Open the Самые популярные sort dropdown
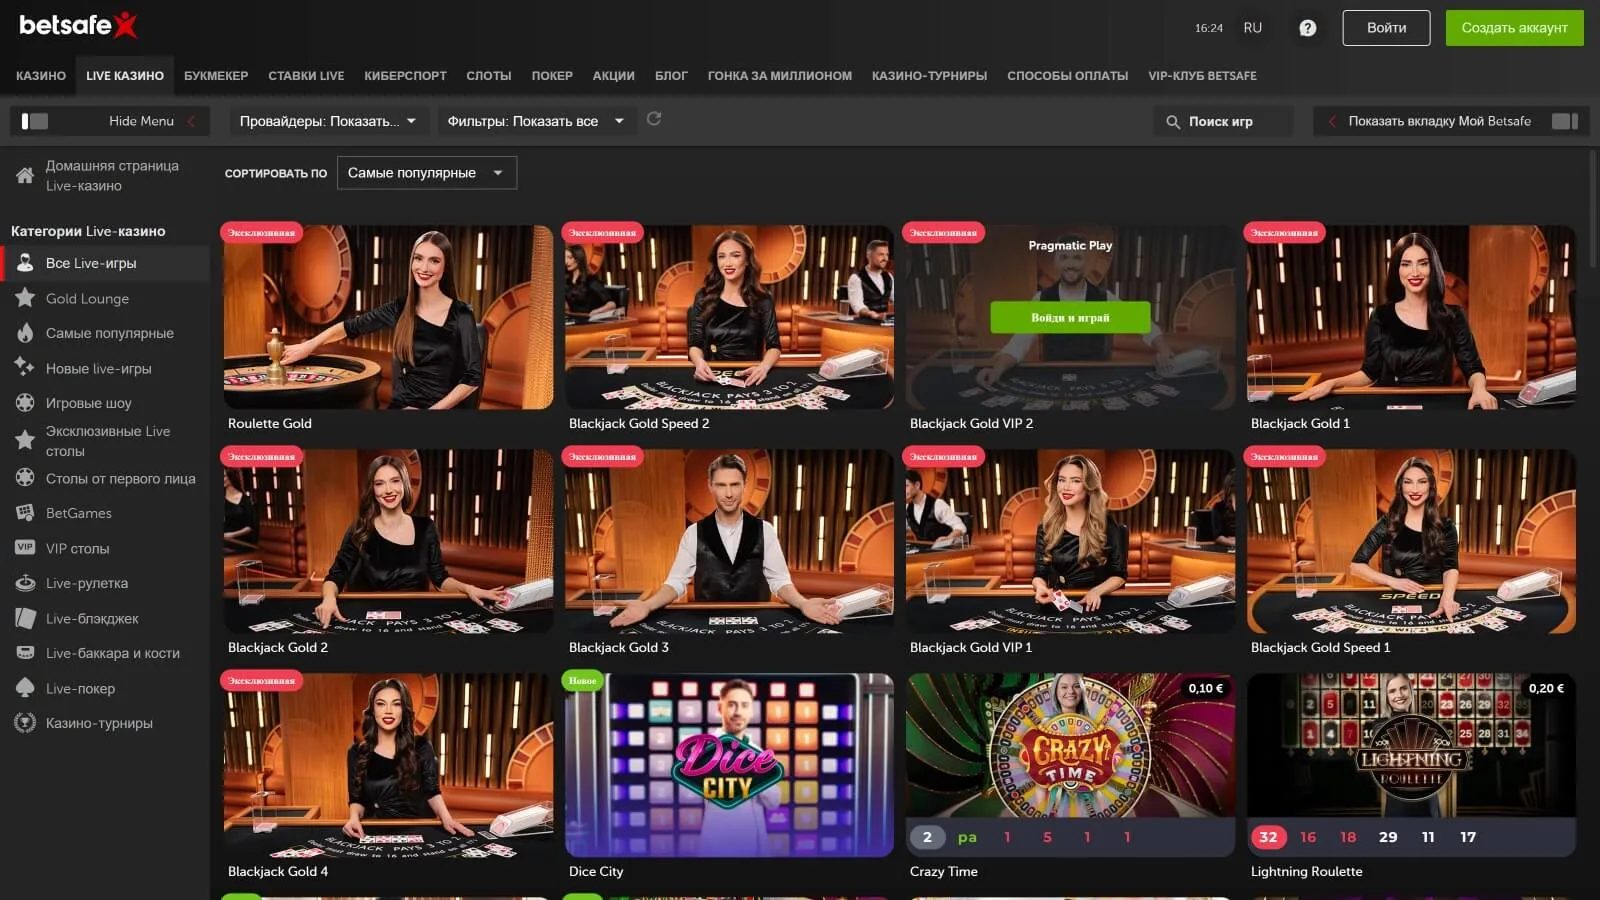 [x=427, y=173]
